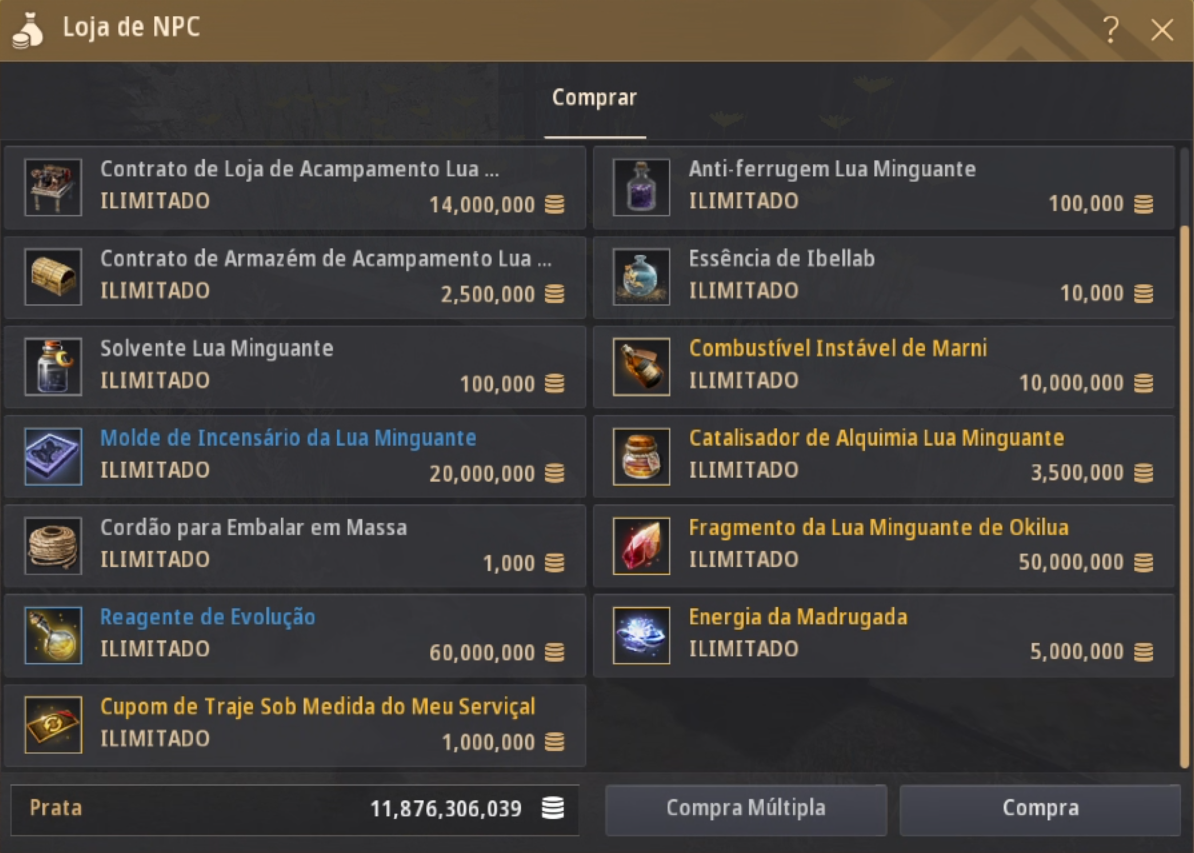Click the Essência de Ibellab flask icon
Image resolution: width=1194 pixels, height=853 pixels.
(641, 277)
